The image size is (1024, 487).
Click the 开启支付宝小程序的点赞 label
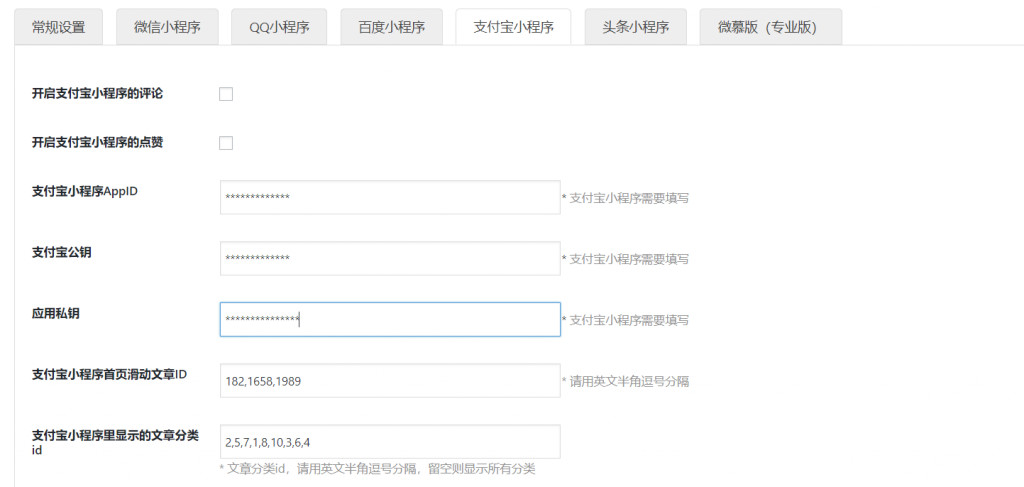[x=97, y=142]
